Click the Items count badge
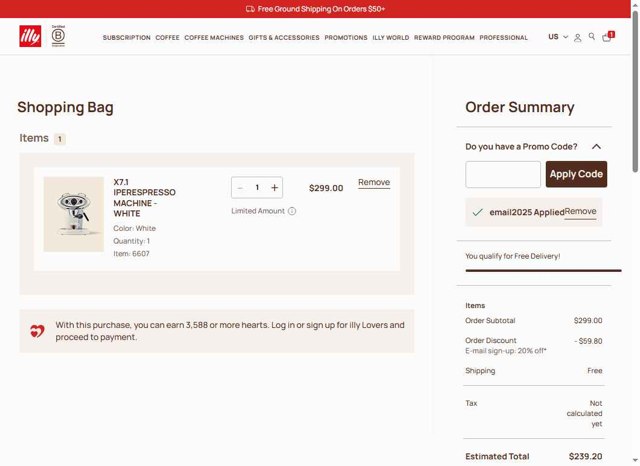Viewport: 640px width, 466px height. tap(60, 139)
